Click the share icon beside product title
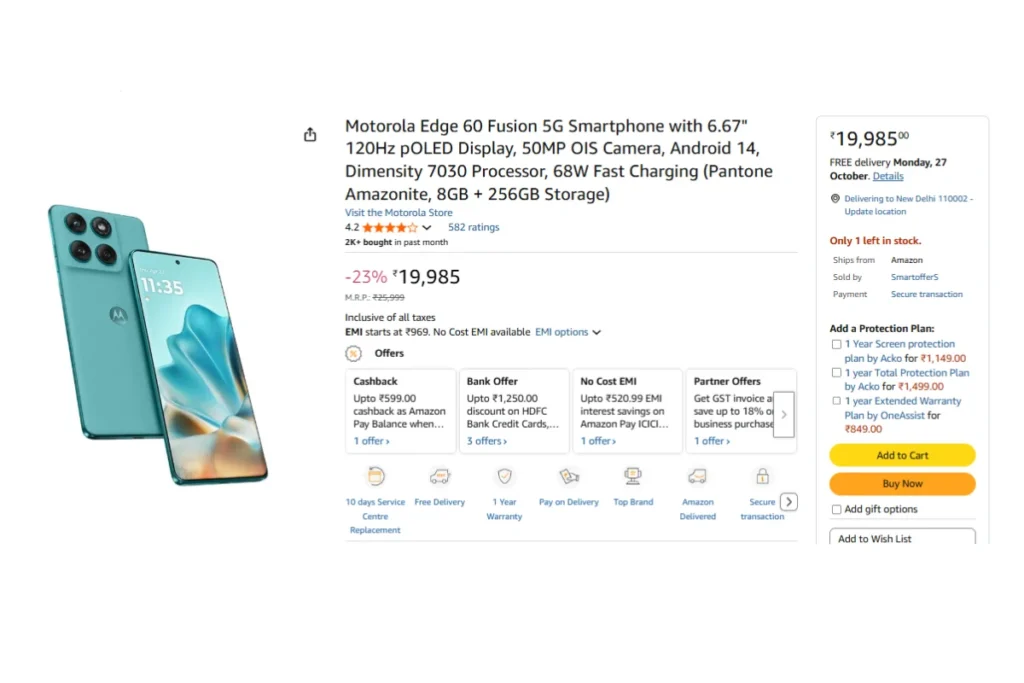This screenshot has height=683, width=1024. [x=310, y=135]
